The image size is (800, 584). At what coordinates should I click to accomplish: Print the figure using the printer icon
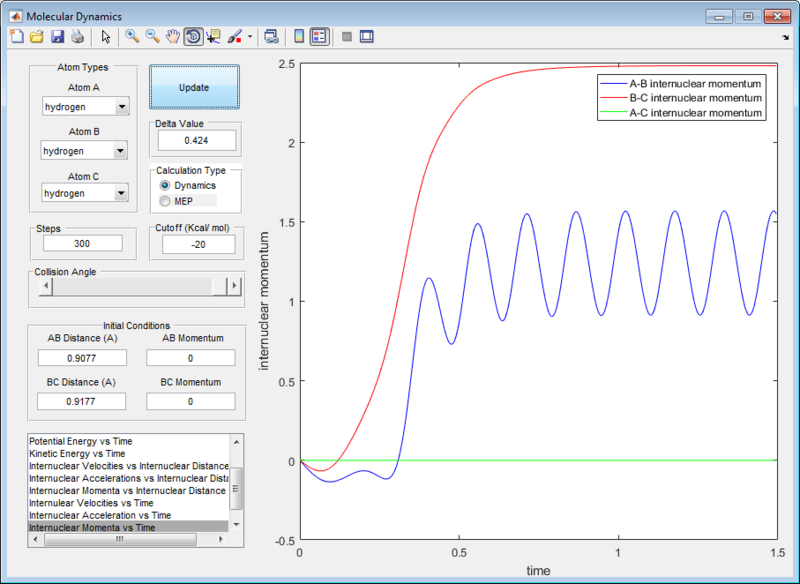click(x=77, y=36)
